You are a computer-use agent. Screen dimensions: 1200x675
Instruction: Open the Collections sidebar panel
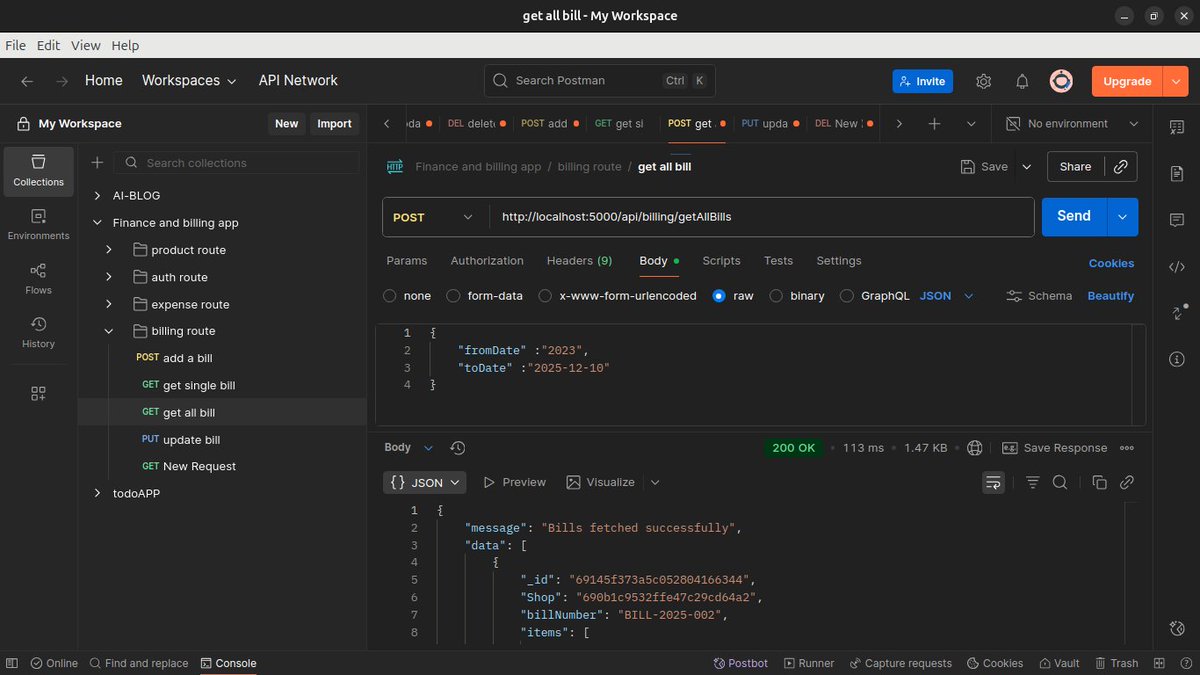coord(38,171)
